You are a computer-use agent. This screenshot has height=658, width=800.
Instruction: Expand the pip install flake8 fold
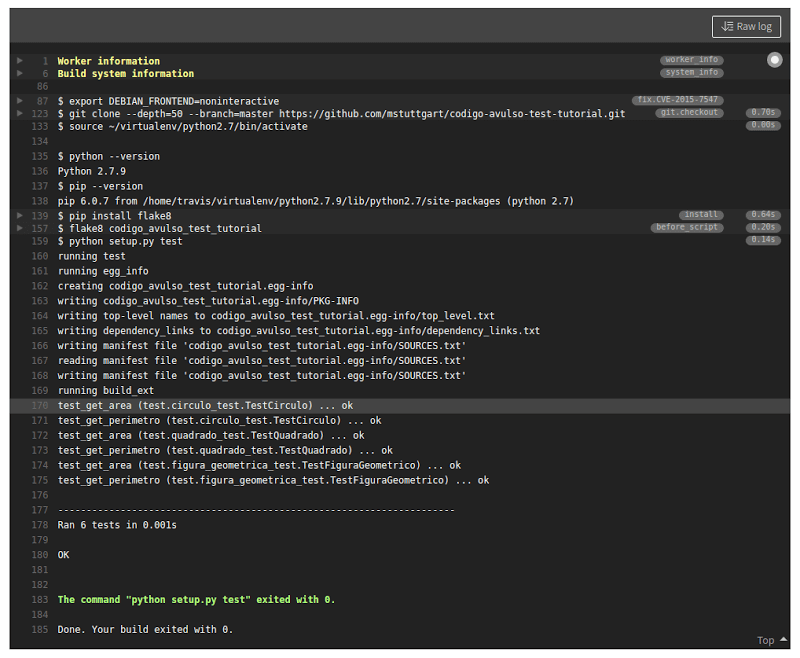(21, 215)
